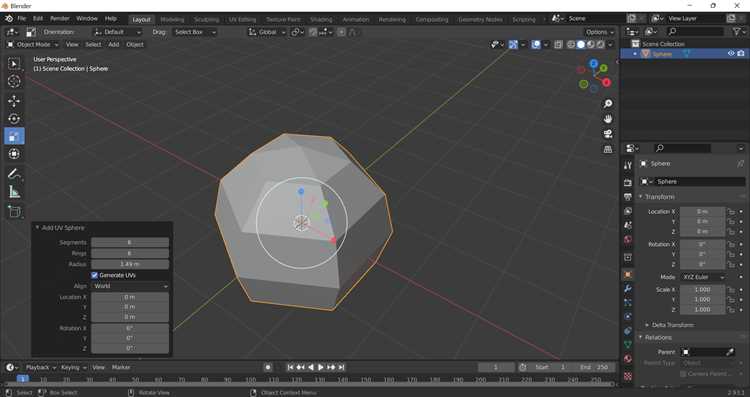Open the Physics properties tab
The width and height of the screenshot is (750, 397).
point(628,317)
